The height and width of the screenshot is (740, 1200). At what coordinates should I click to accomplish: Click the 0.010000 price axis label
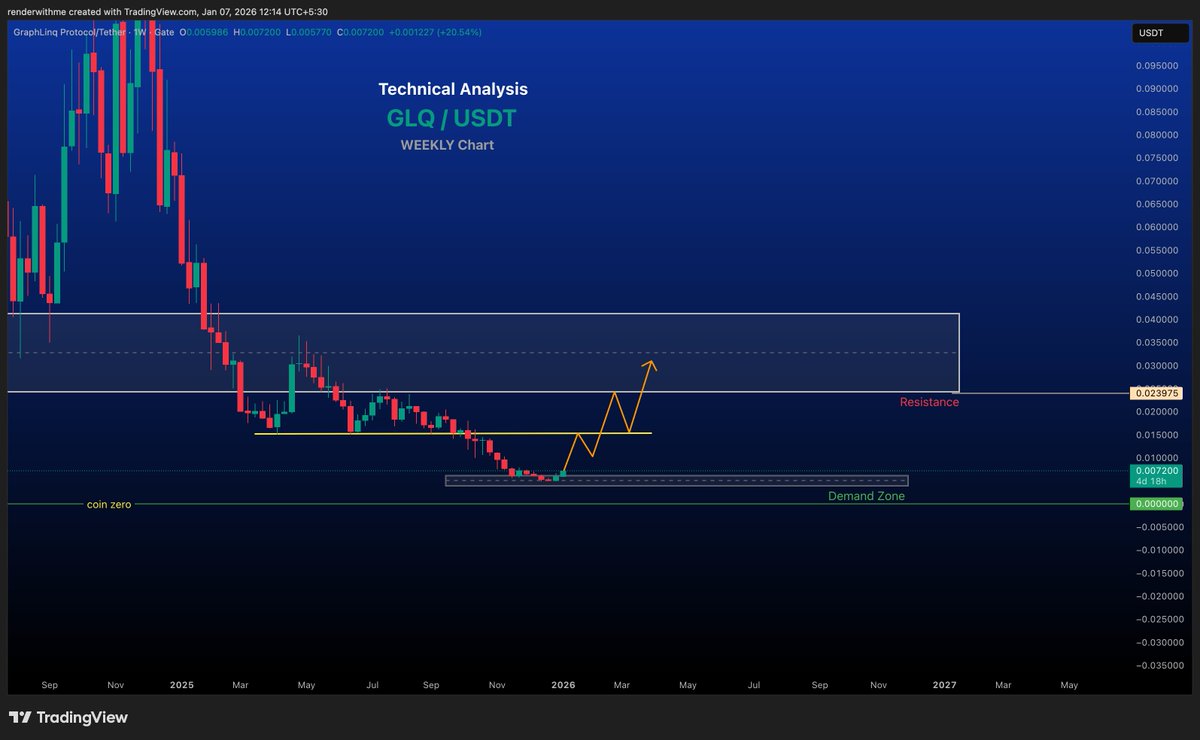[1156, 458]
